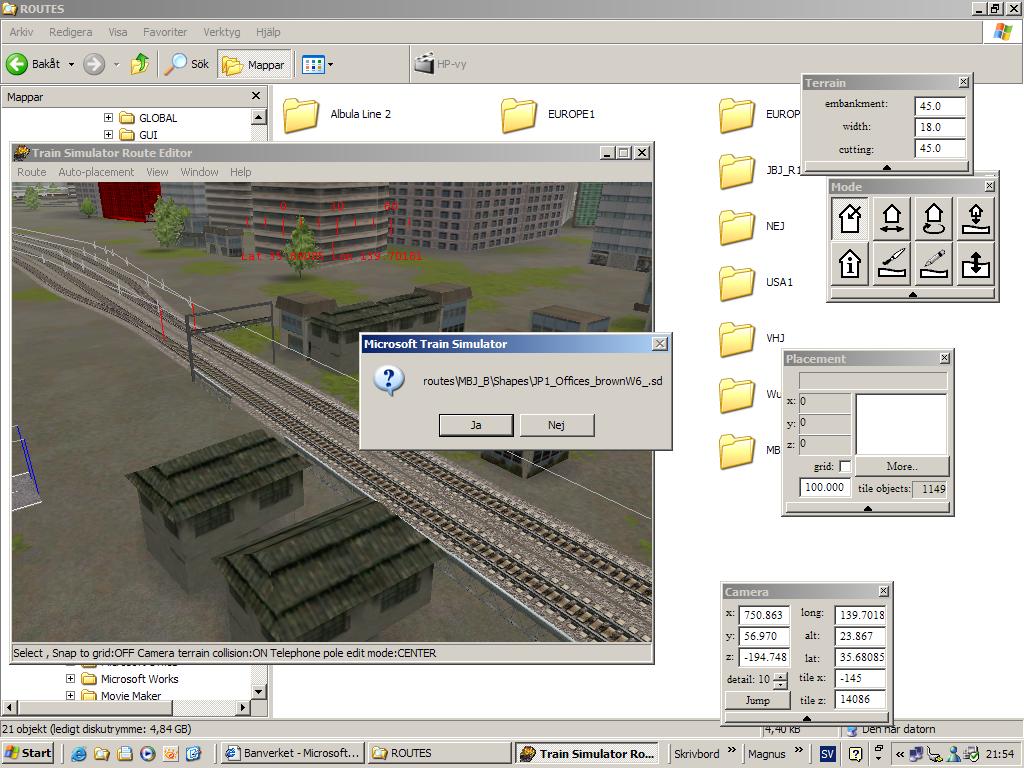Expand the Microsoft Works tree node
This screenshot has height=768, width=1024.
tap(71, 679)
